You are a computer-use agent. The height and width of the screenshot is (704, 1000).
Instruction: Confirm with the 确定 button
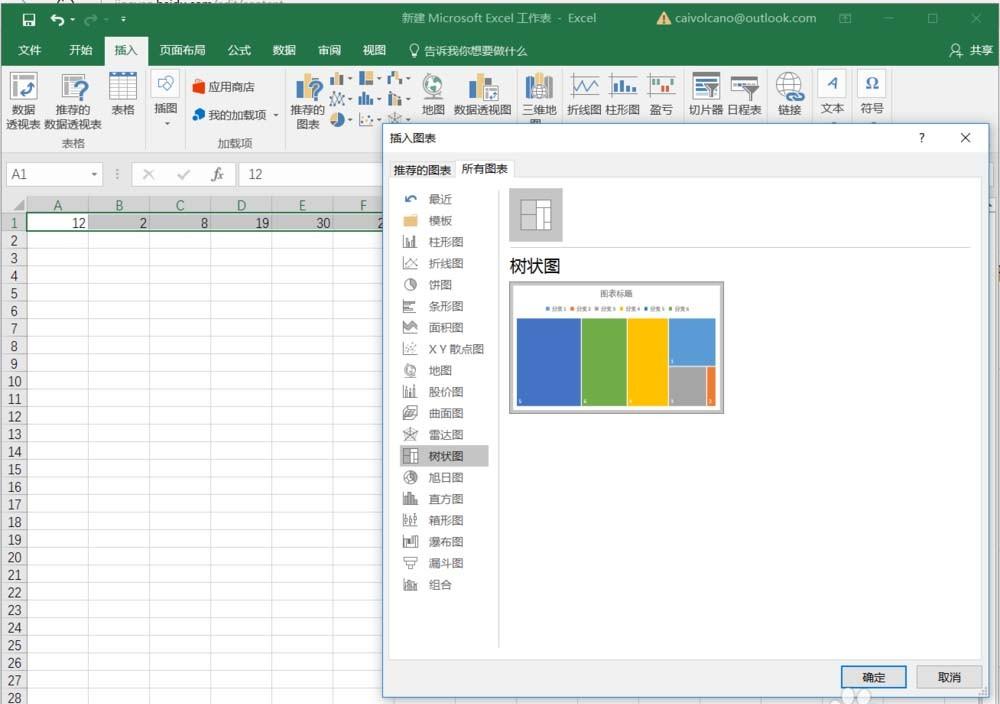click(x=872, y=677)
